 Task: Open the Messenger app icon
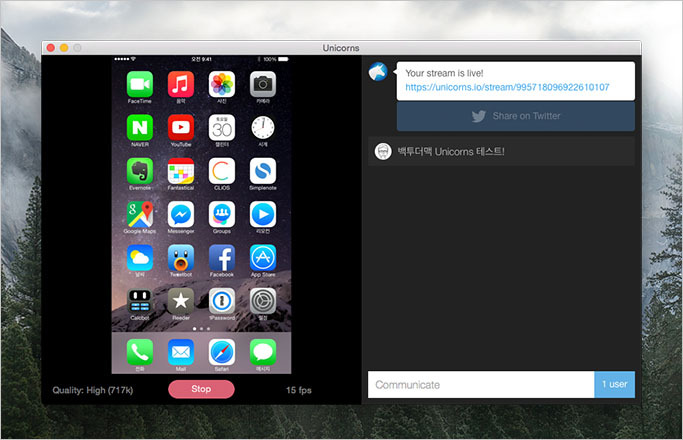pyautogui.click(x=181, y=214)
